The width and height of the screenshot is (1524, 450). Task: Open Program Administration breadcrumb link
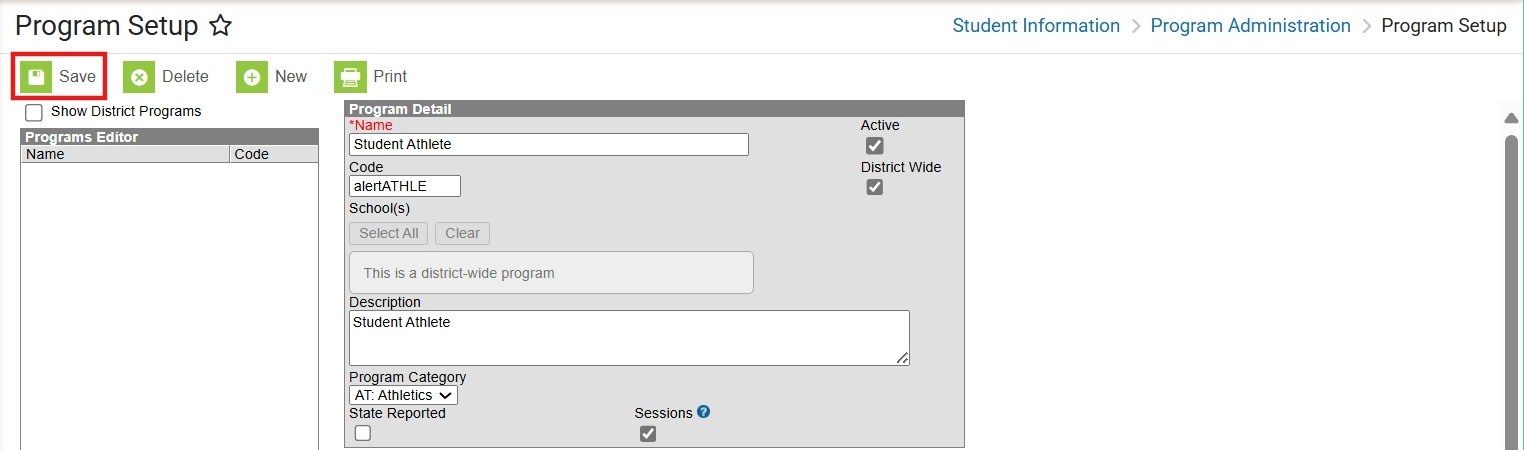point(1250,26)
